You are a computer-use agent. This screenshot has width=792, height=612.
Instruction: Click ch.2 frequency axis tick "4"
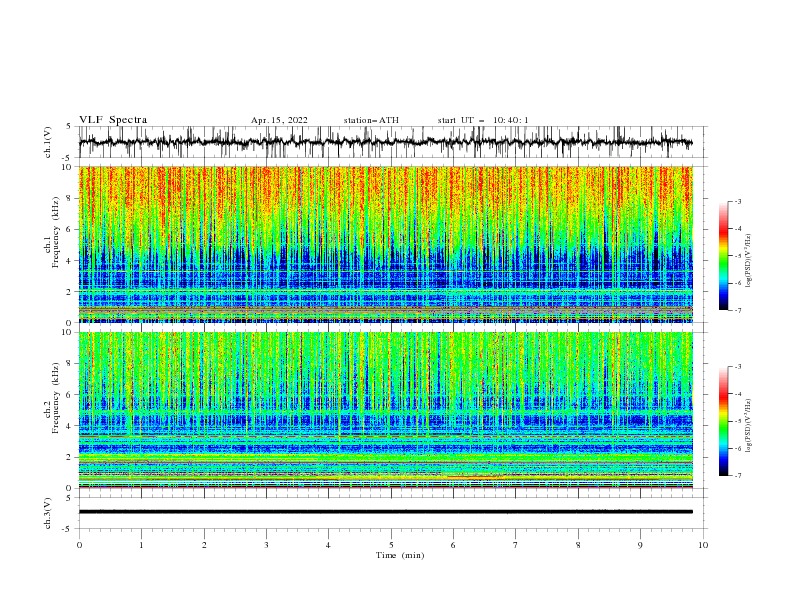pyautogui.click(x=69, y=426)
